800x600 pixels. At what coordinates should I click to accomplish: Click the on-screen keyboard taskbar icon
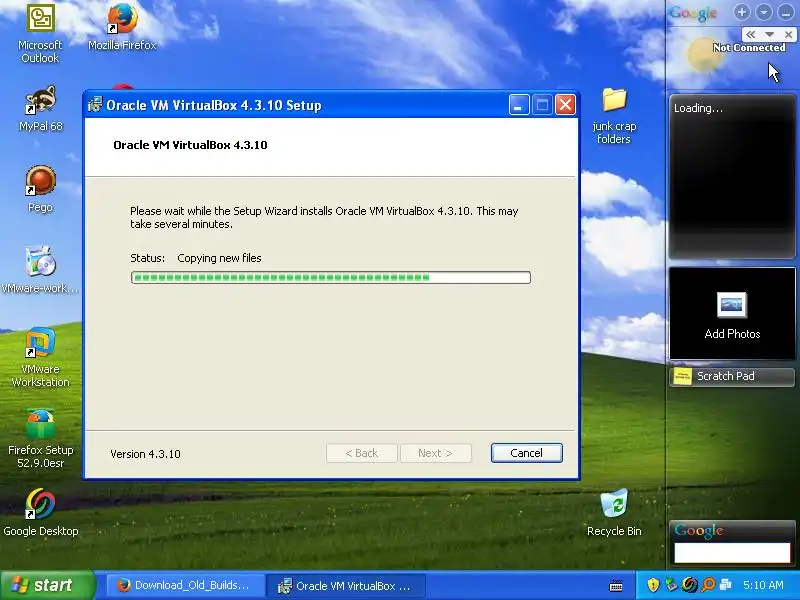click(616, 586)
